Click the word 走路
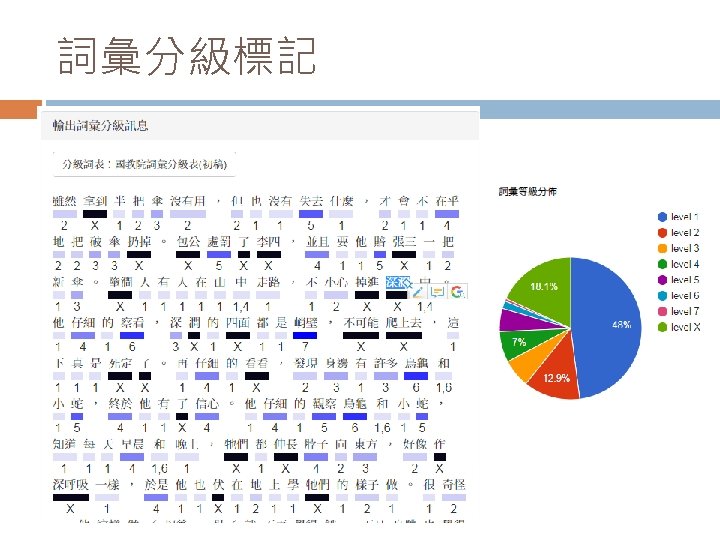The height and width of the screenshot is (540, 720). click(x=268, y=282)
